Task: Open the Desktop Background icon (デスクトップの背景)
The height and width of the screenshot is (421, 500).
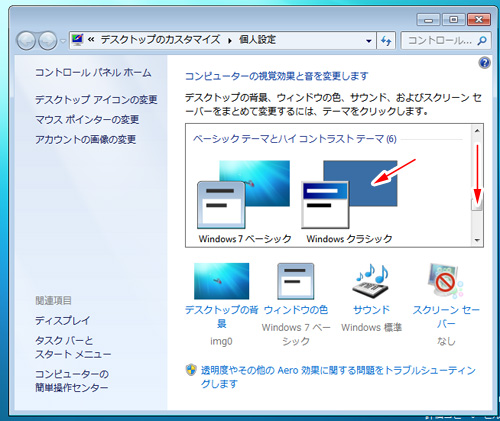Action: pos(221,281)
